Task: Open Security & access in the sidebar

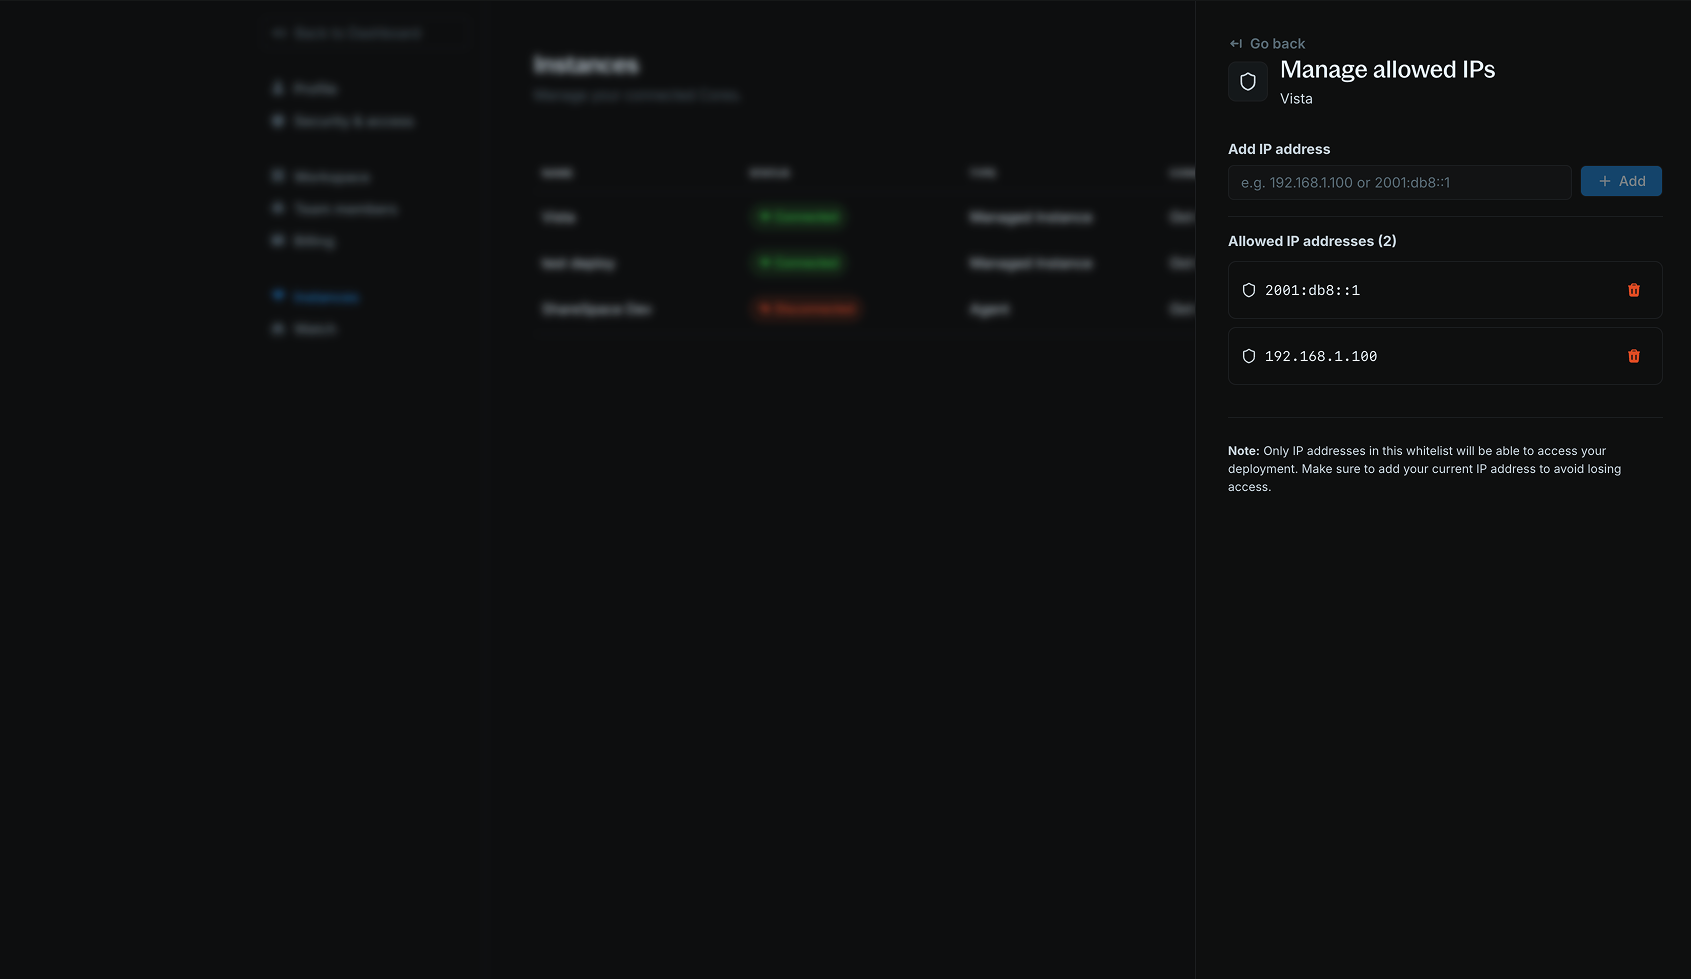Action: coord(352,120)
